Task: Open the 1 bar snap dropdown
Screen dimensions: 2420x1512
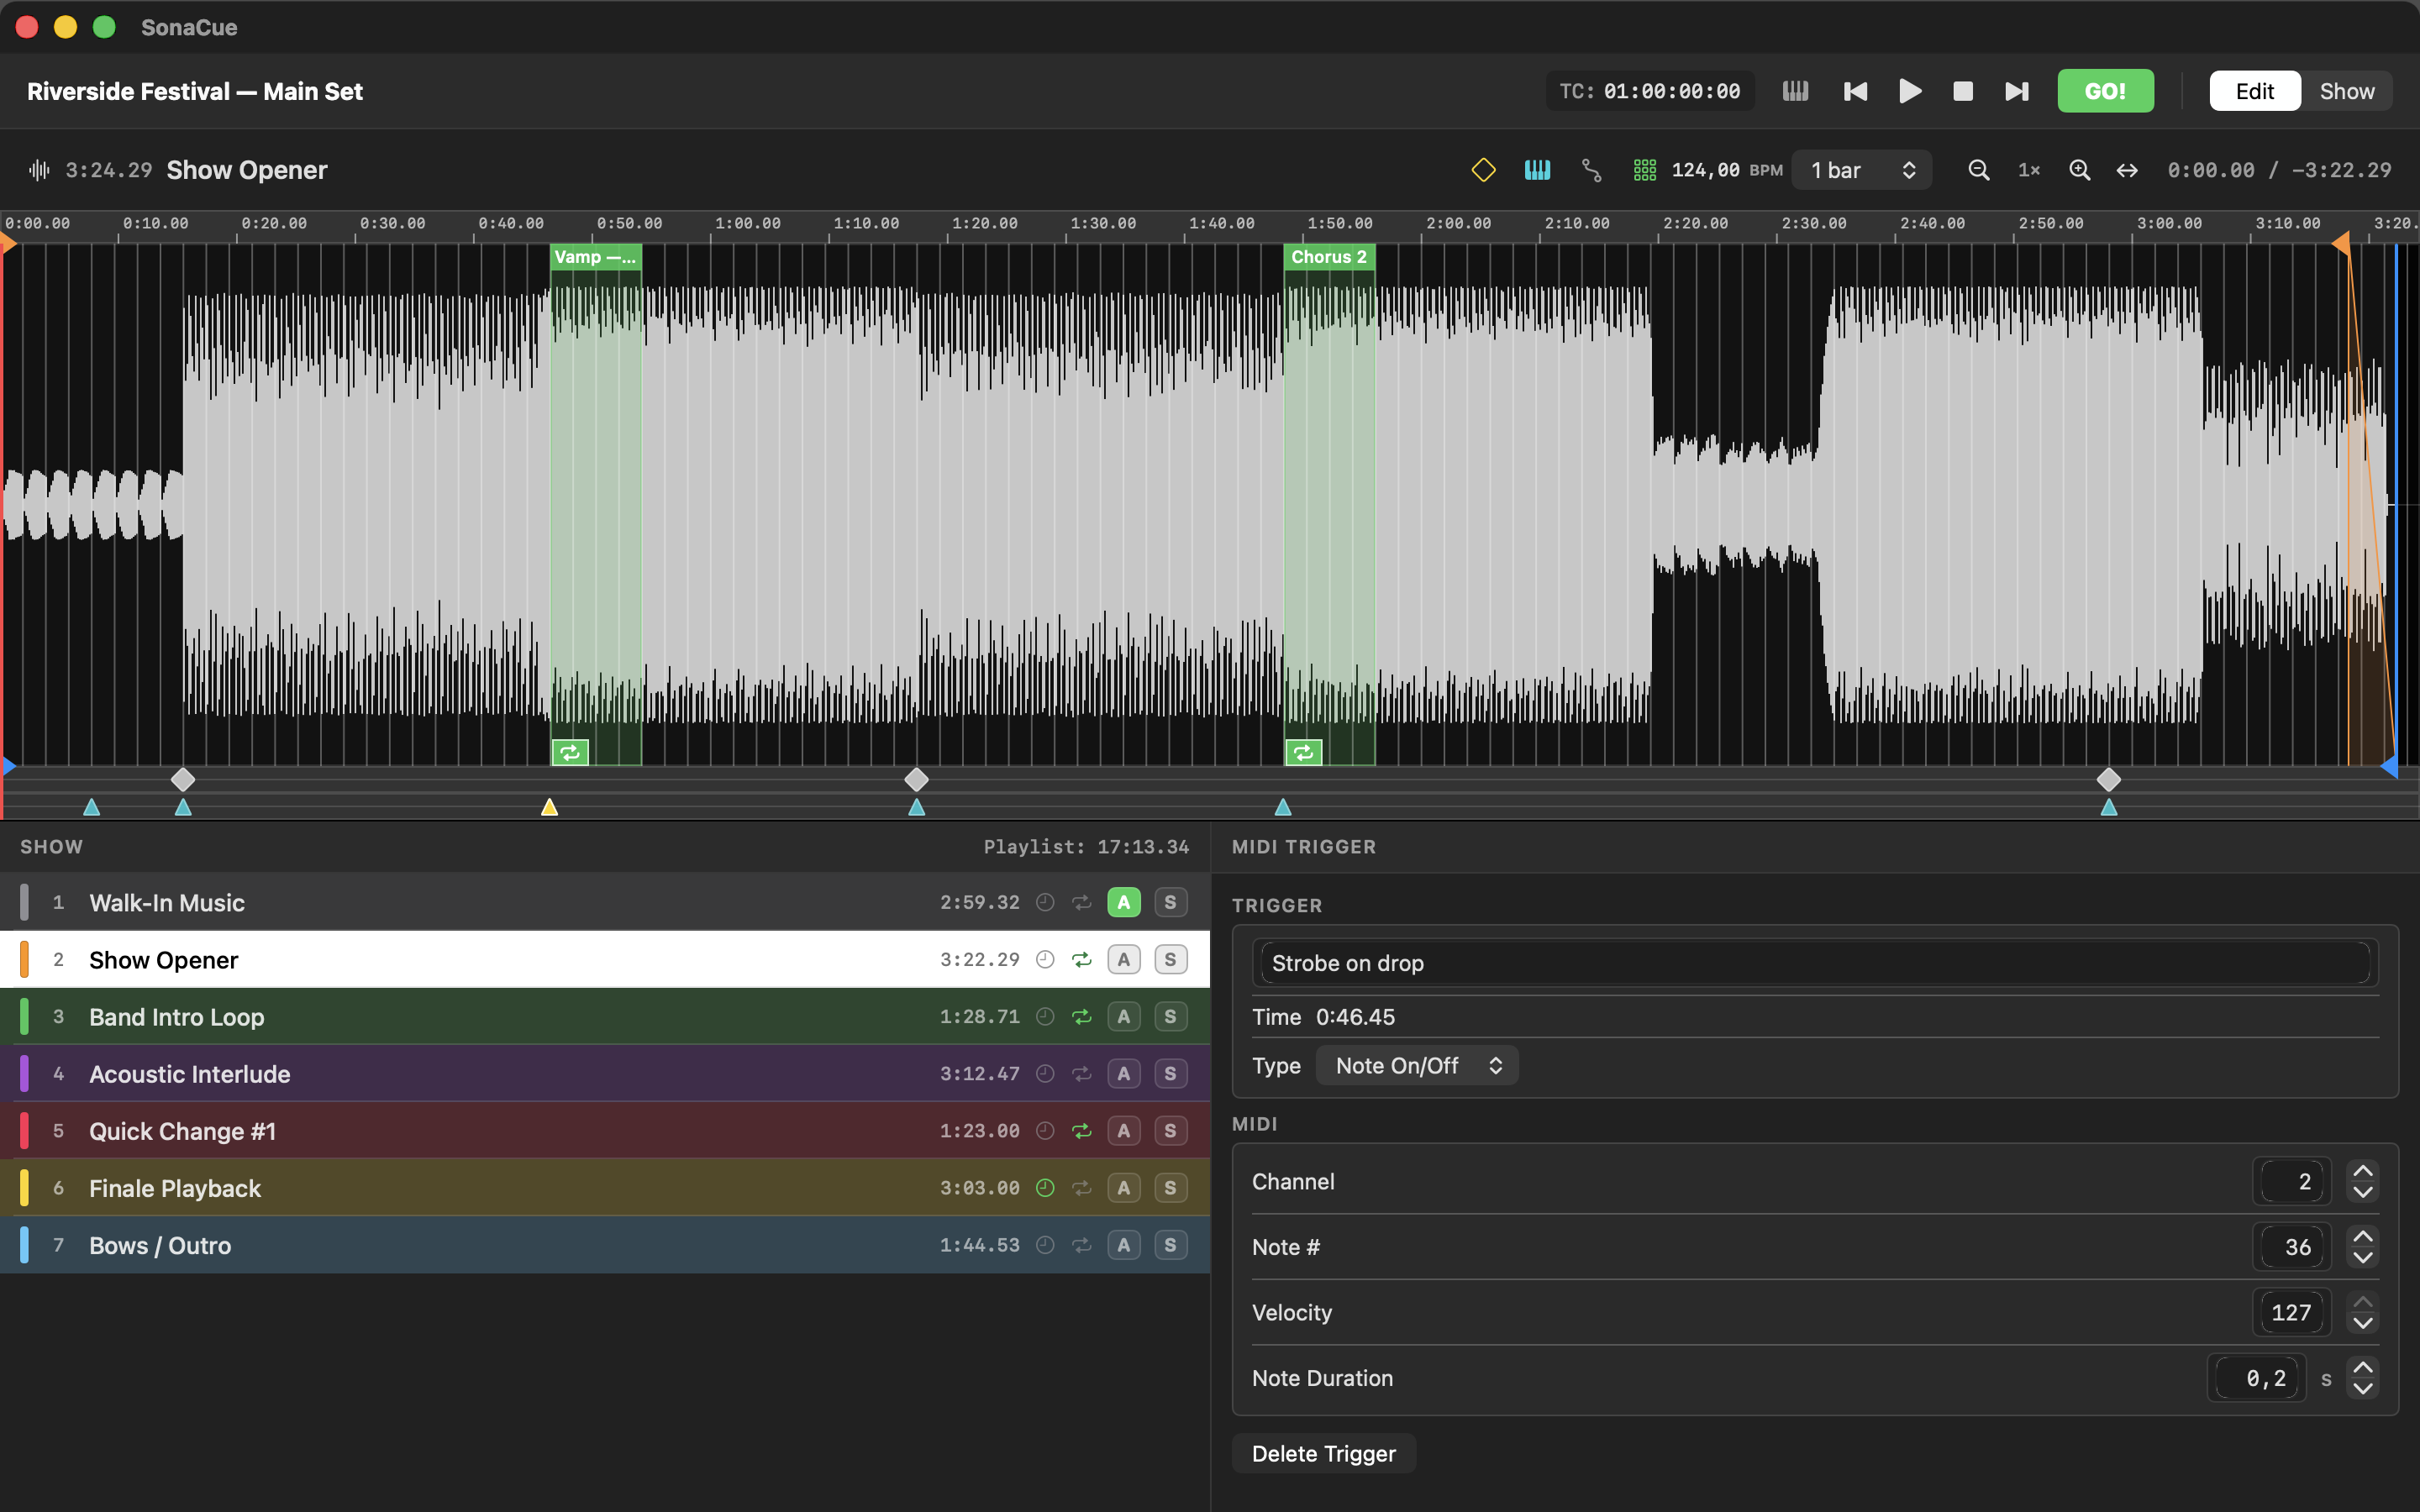Action: click(1862, 170)
